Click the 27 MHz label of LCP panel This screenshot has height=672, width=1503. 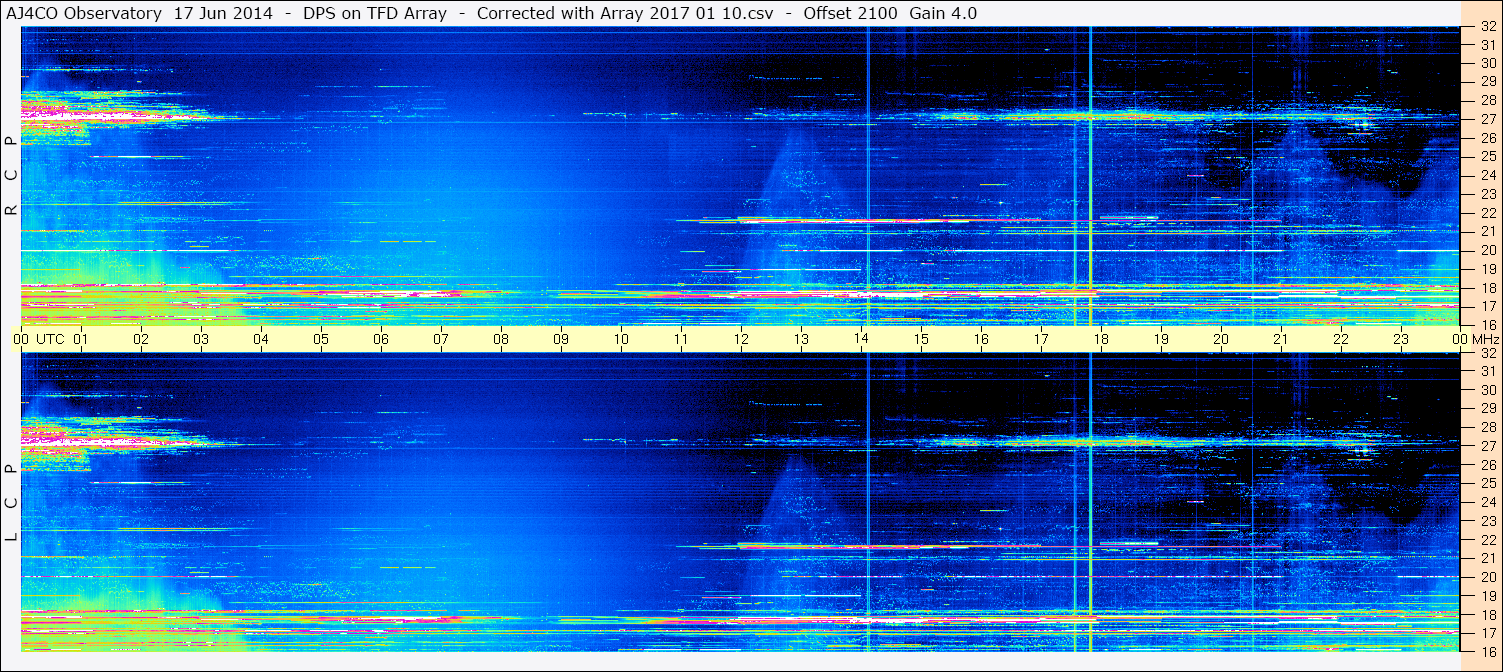(x=1488, y=446)
